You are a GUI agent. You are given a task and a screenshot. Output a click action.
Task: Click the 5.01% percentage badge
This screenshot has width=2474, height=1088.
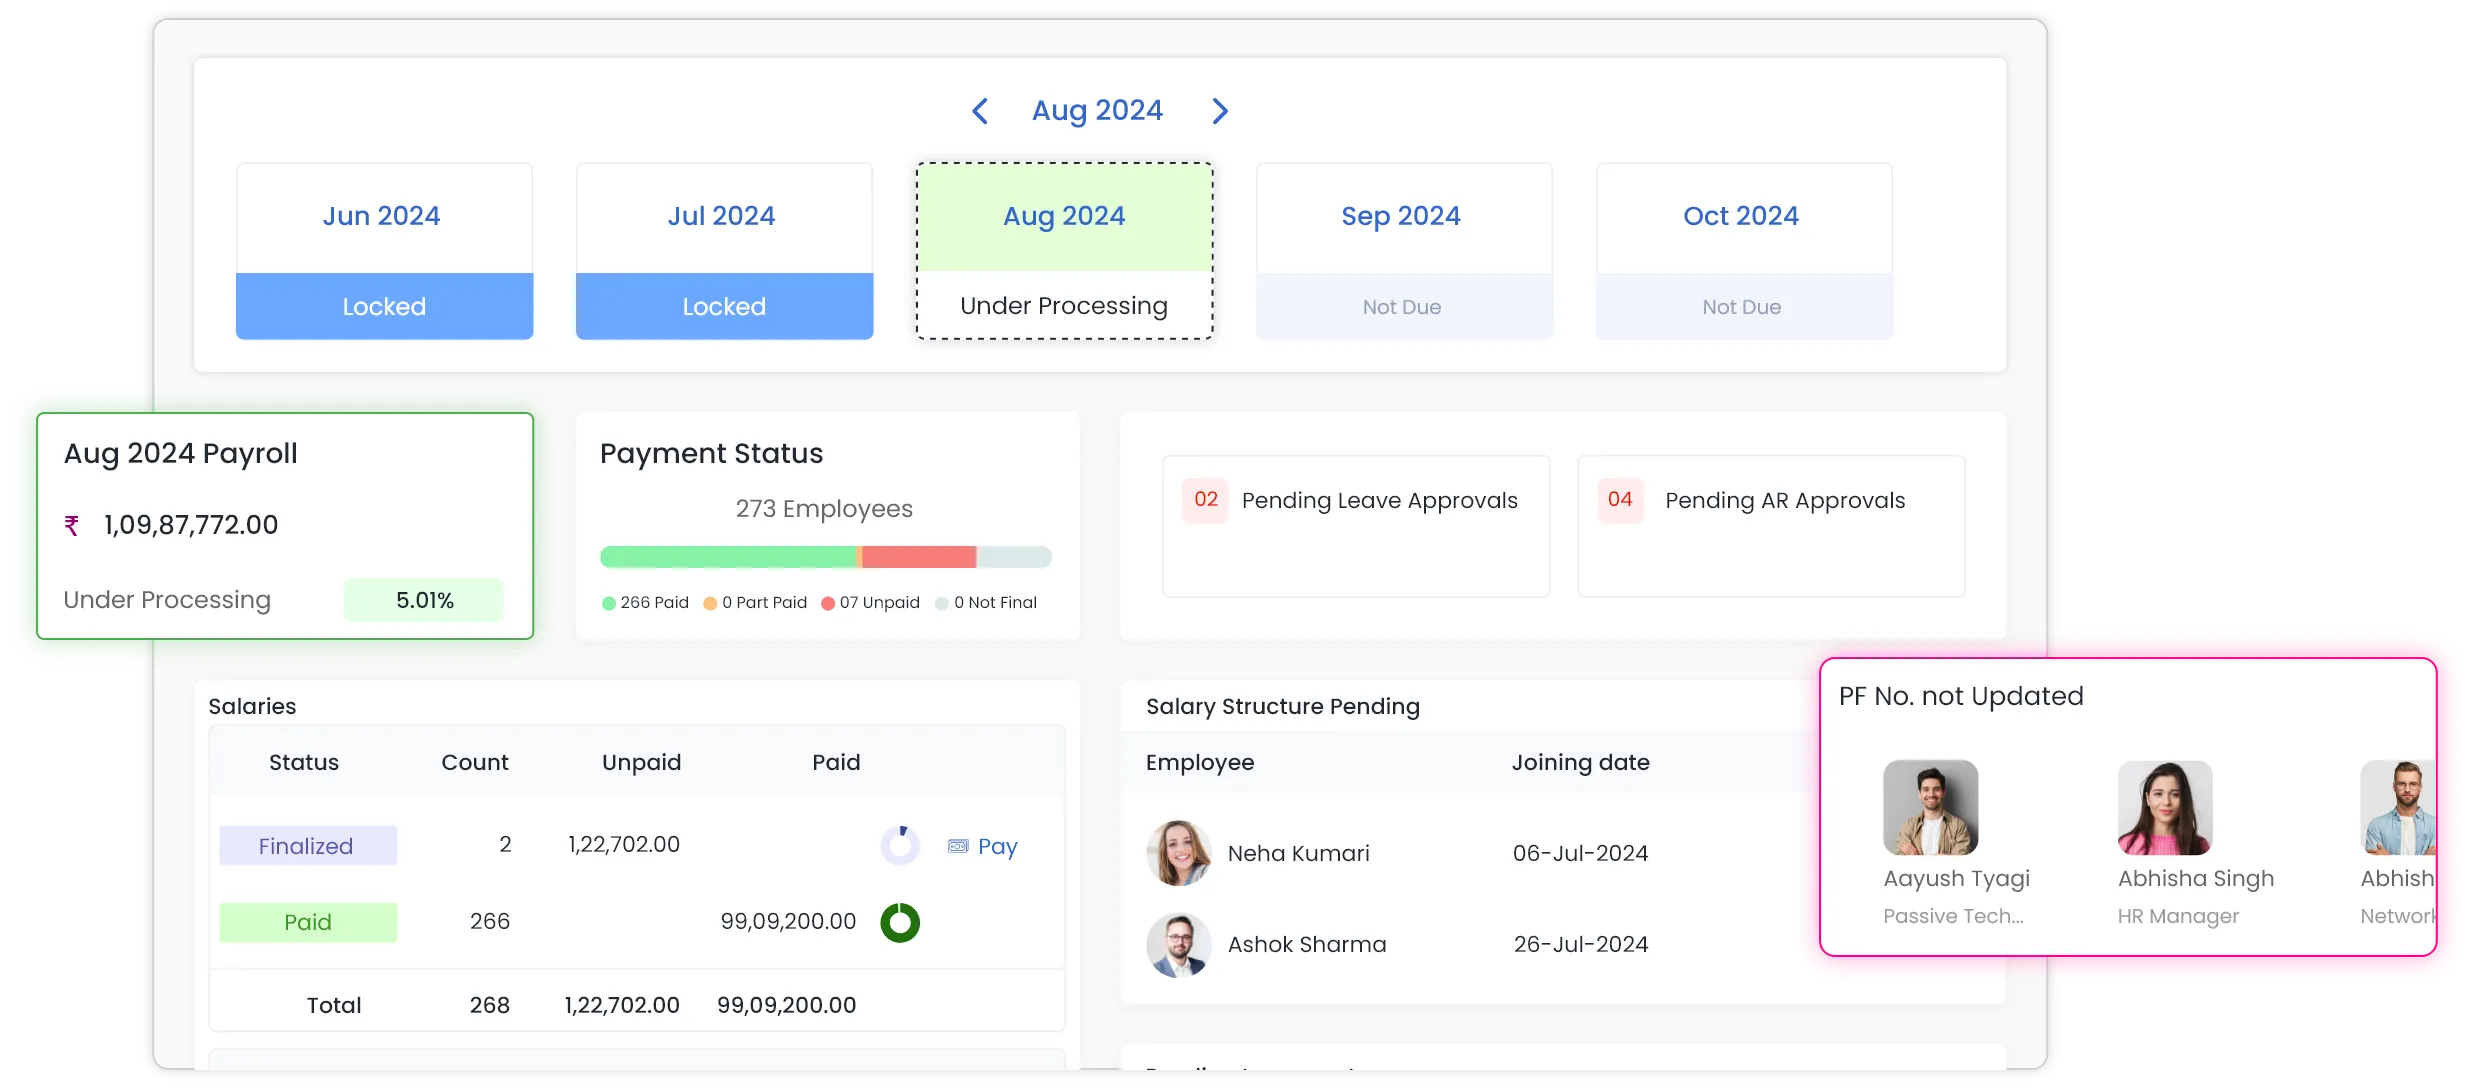[x=424, y=600]
